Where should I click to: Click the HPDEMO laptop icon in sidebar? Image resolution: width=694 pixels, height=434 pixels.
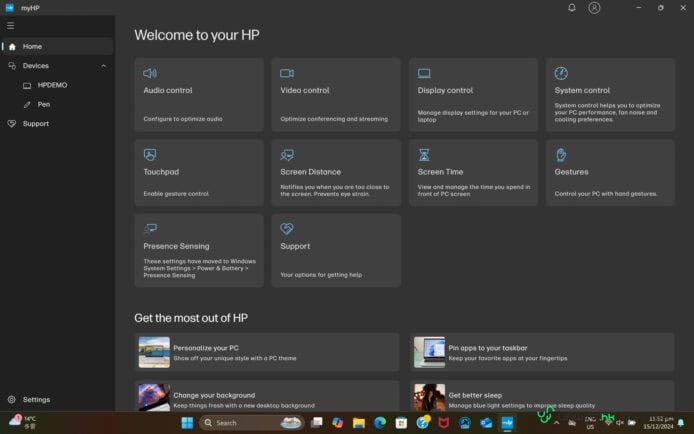(27, 85)
